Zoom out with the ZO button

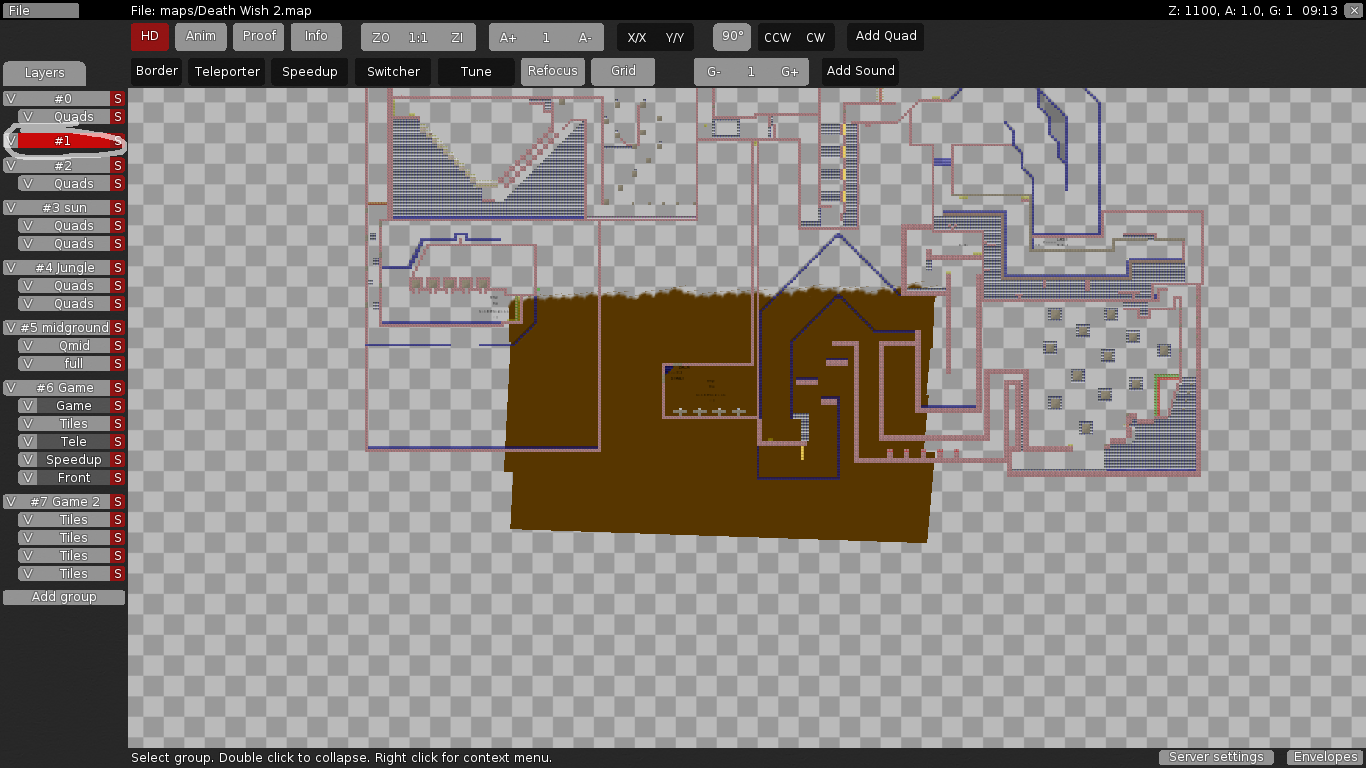(x=381, y=38)
